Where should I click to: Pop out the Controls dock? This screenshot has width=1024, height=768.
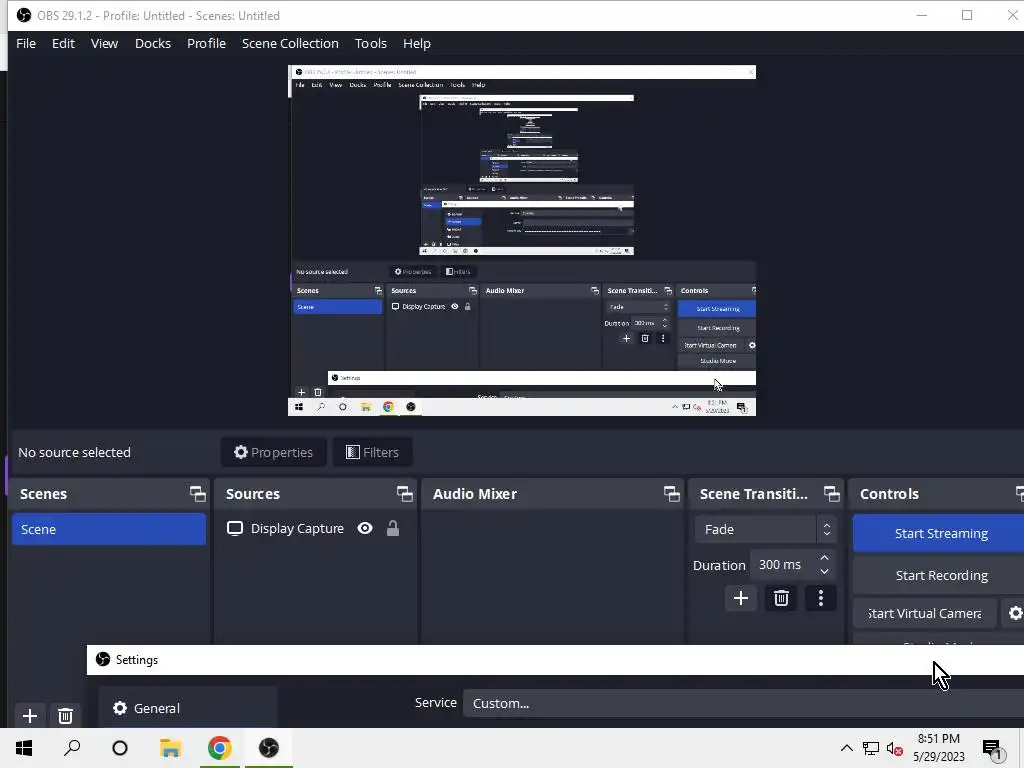pos(1019,494)
